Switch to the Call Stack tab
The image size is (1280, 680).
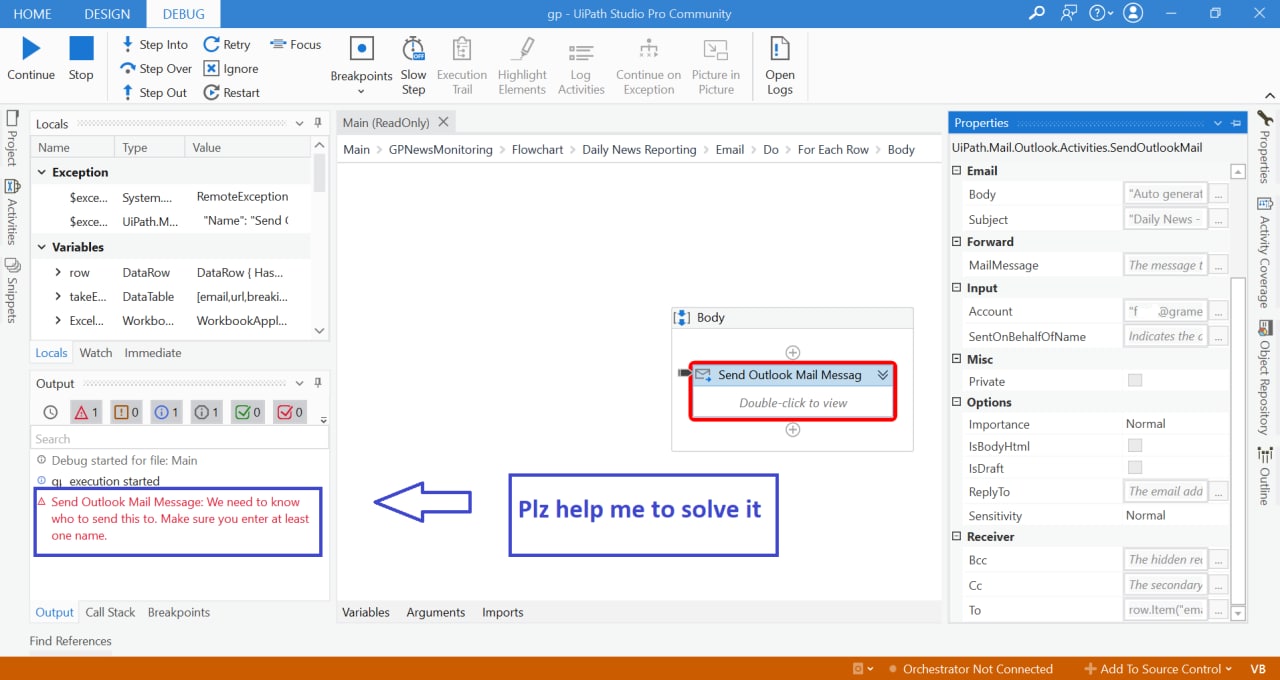[110, 612]
